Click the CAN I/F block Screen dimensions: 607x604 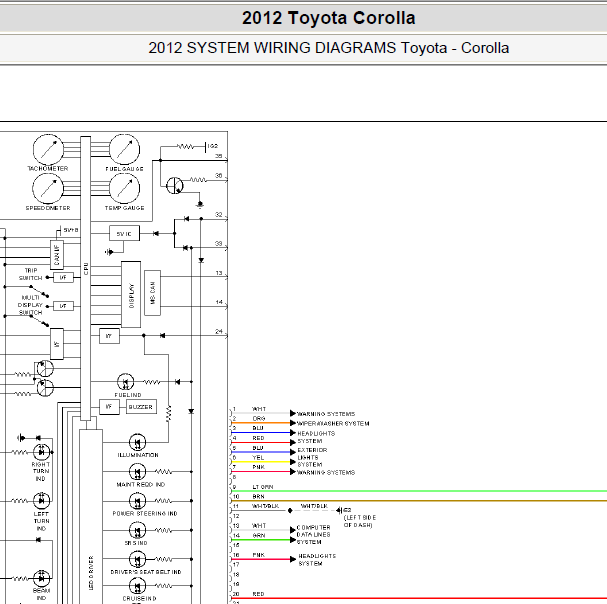coord(57,254)
